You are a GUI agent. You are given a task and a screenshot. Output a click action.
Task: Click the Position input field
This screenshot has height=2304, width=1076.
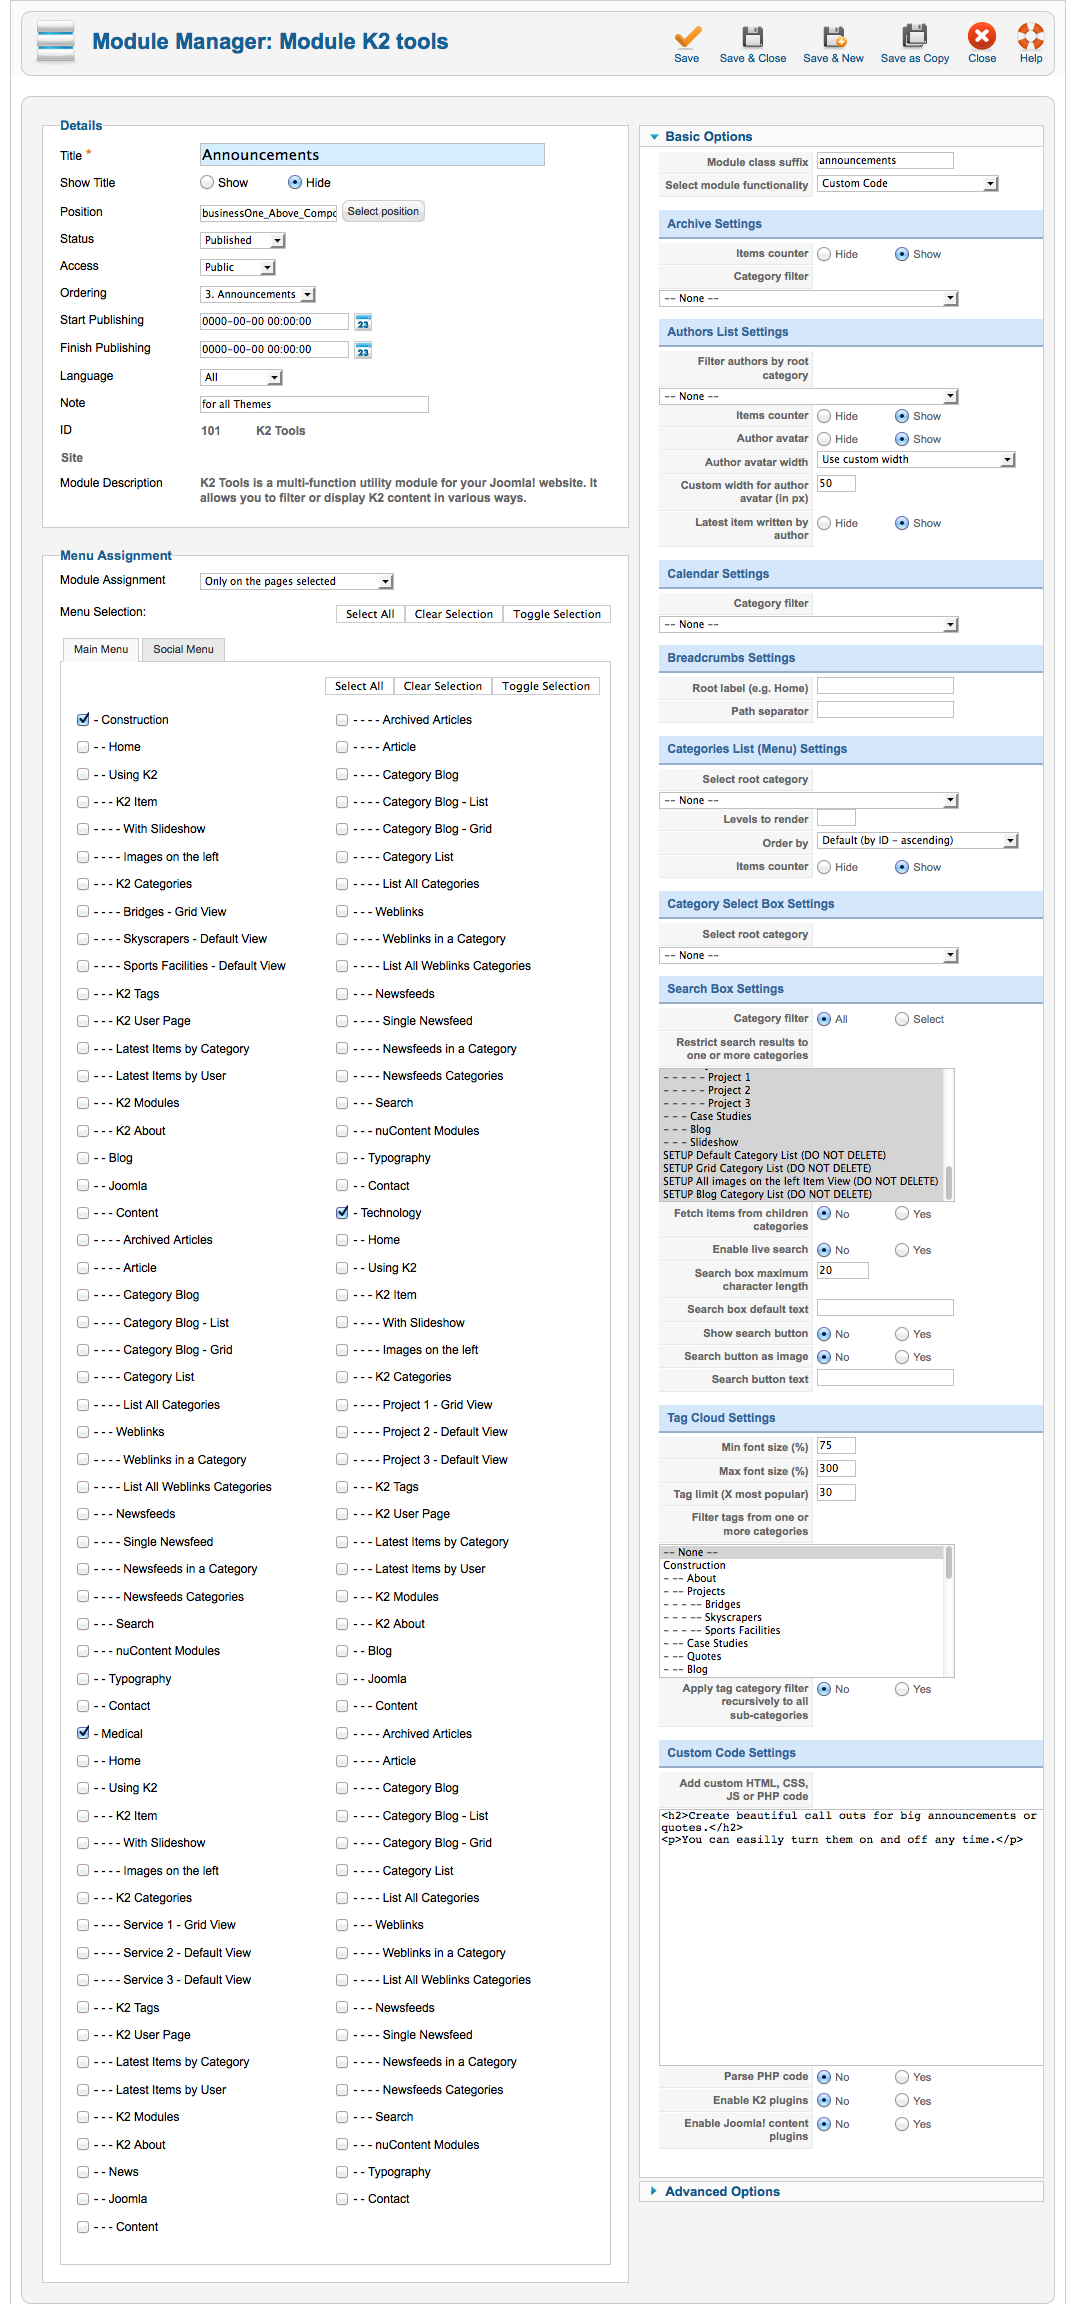[x=268, y=212]
